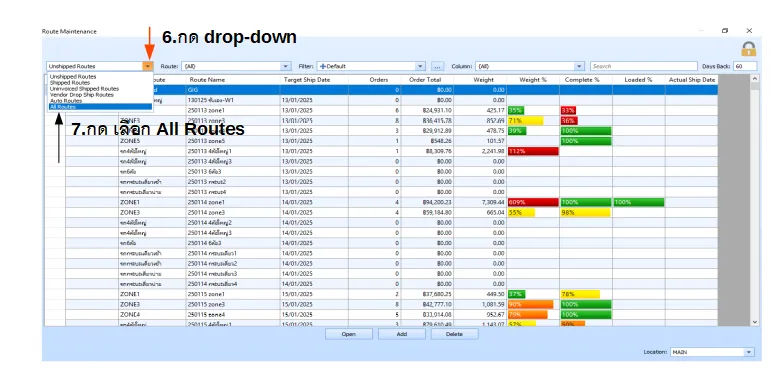Open the orange route type drop-down arrow
783x371 pixels.
tap(148, 66)
